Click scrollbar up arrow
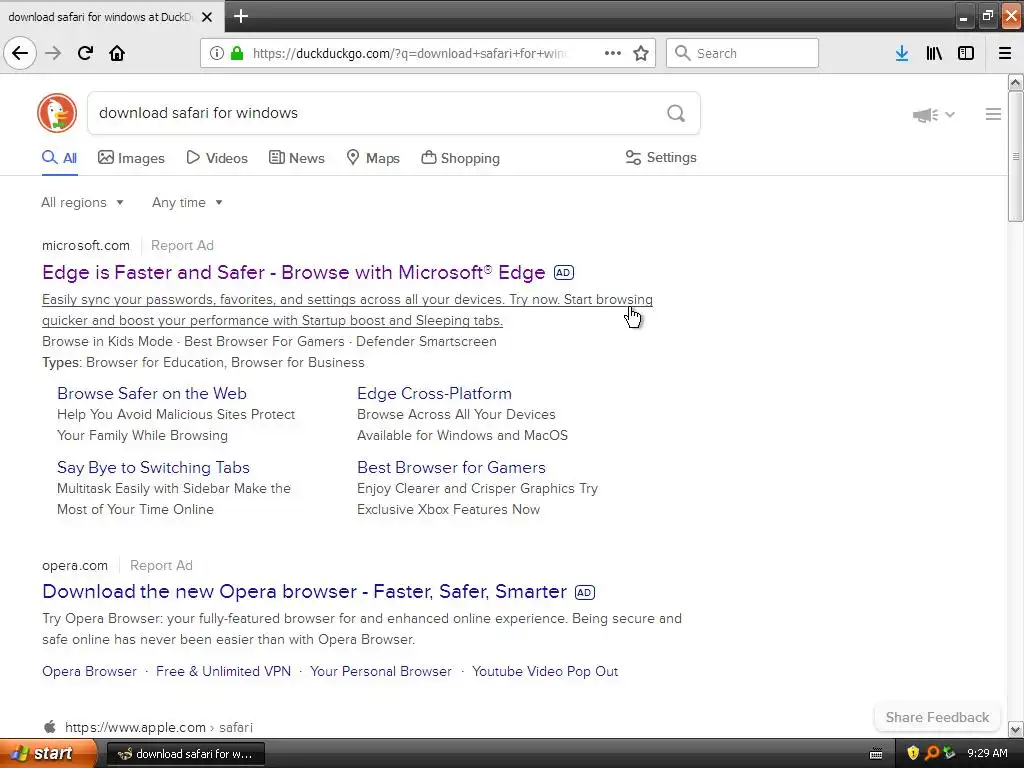 (x=1016, y=82)
